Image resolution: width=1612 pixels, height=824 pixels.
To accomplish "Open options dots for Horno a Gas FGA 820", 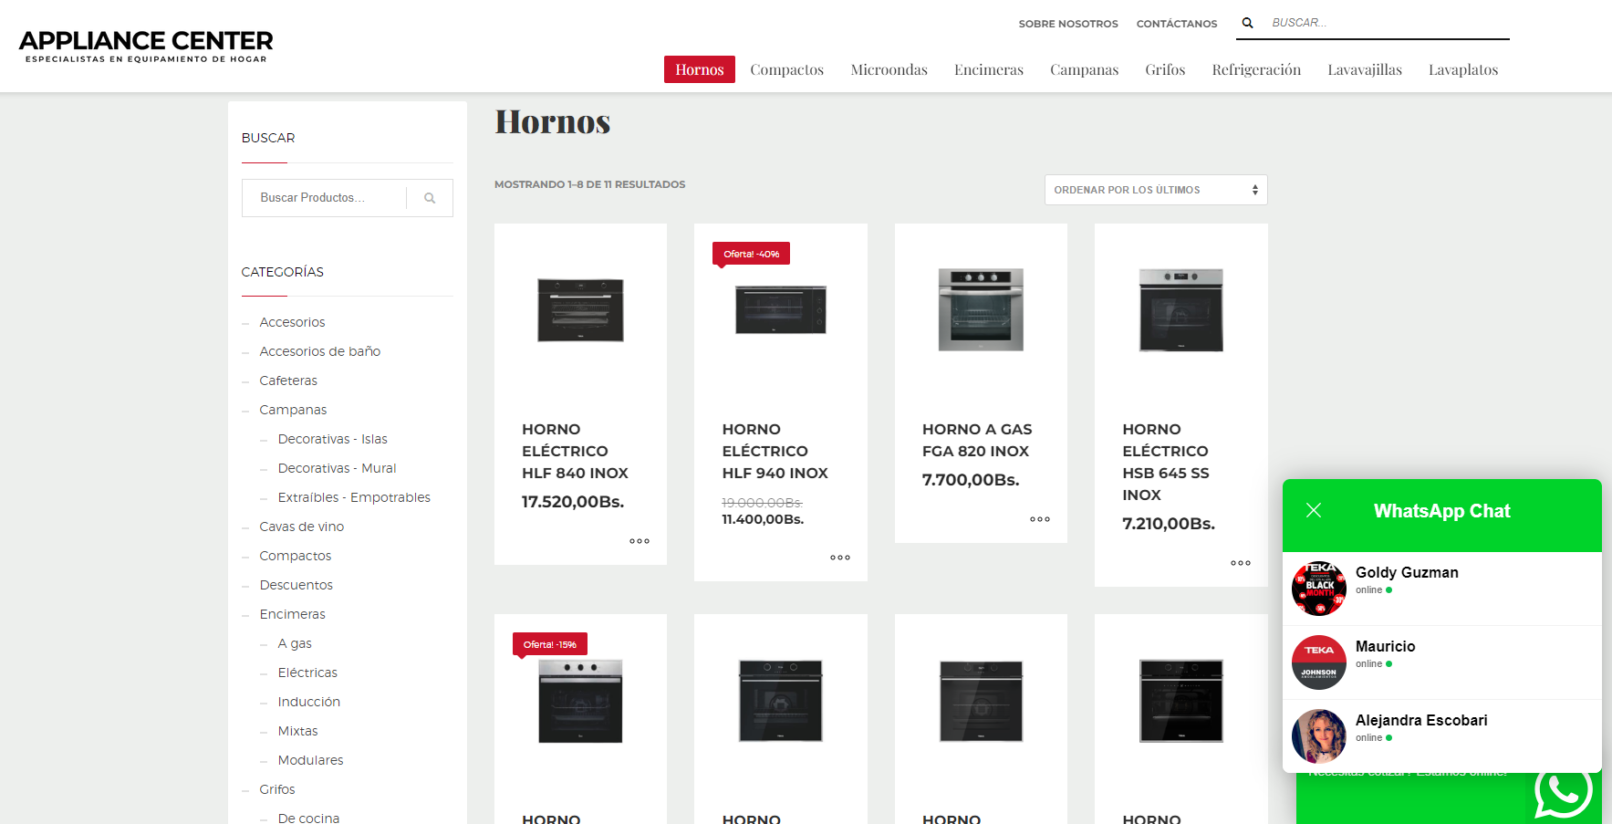I will point(1040,520).
